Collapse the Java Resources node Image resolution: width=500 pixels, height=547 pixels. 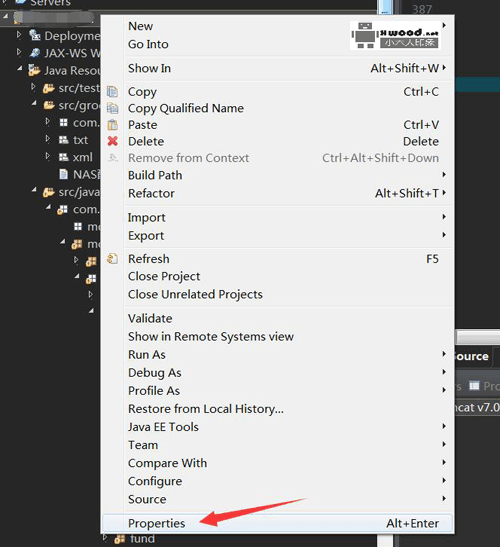click(20, 68)
